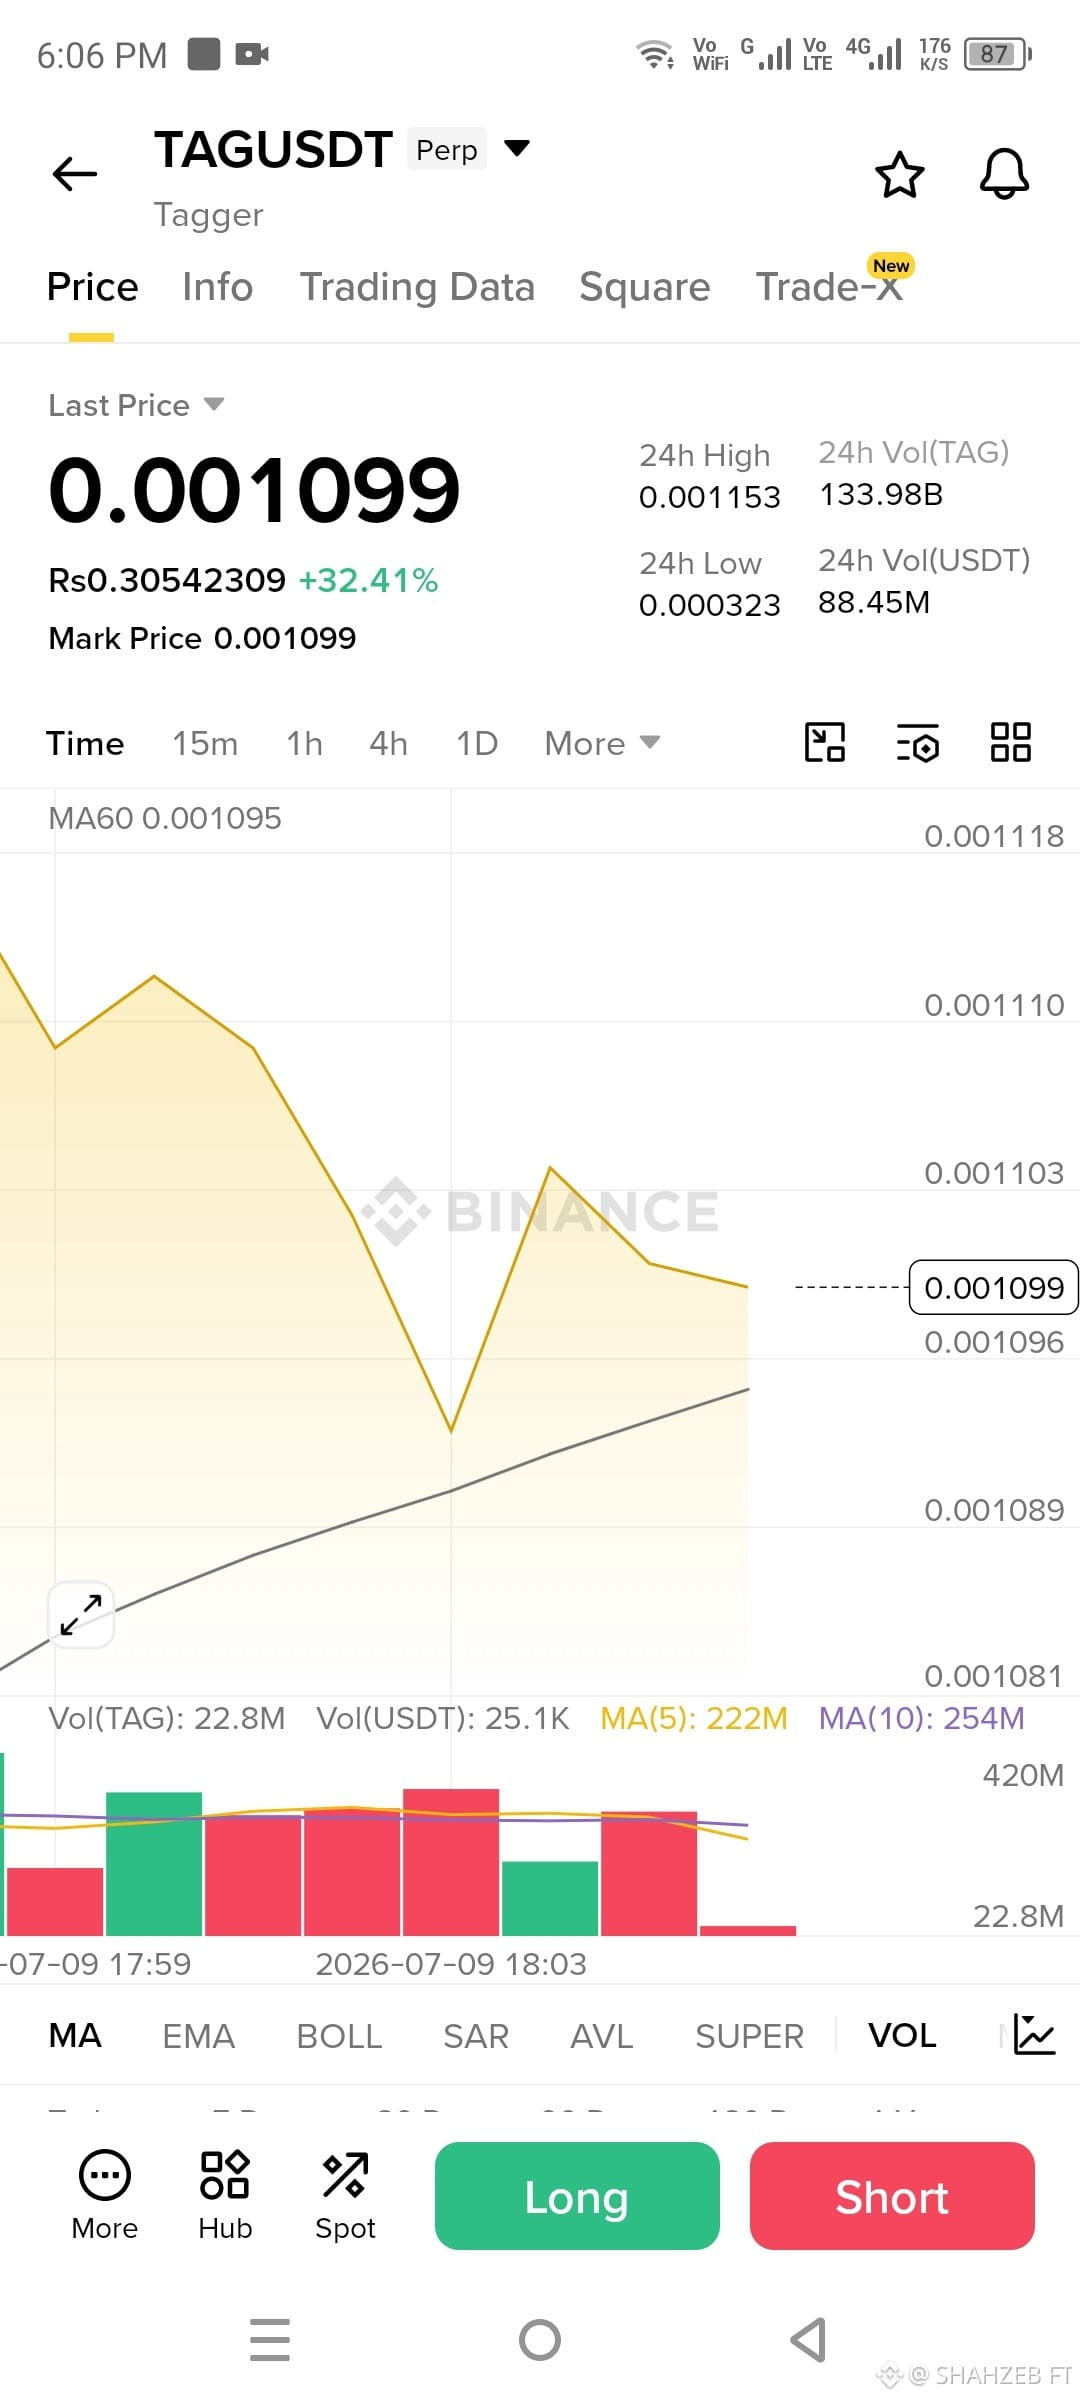Screen dimensions: 1080x2400
Task: Add TAGUSDT to favorites with star icon
Action: point(900,175)
